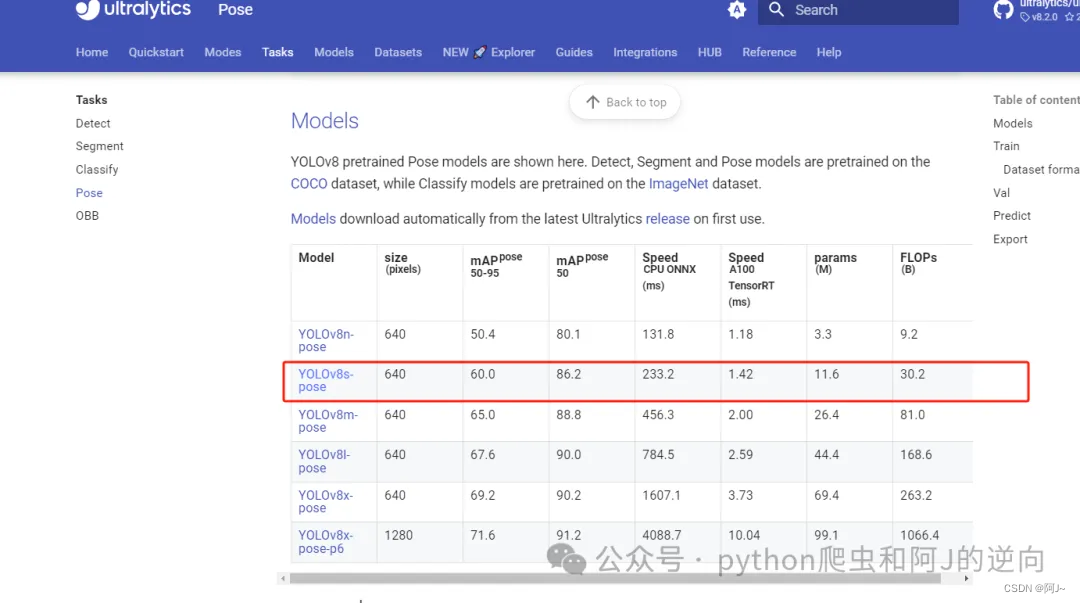Viewport: 1080px width, 603px height.
Task: Open the Reference tab
Action: [769, 52]
